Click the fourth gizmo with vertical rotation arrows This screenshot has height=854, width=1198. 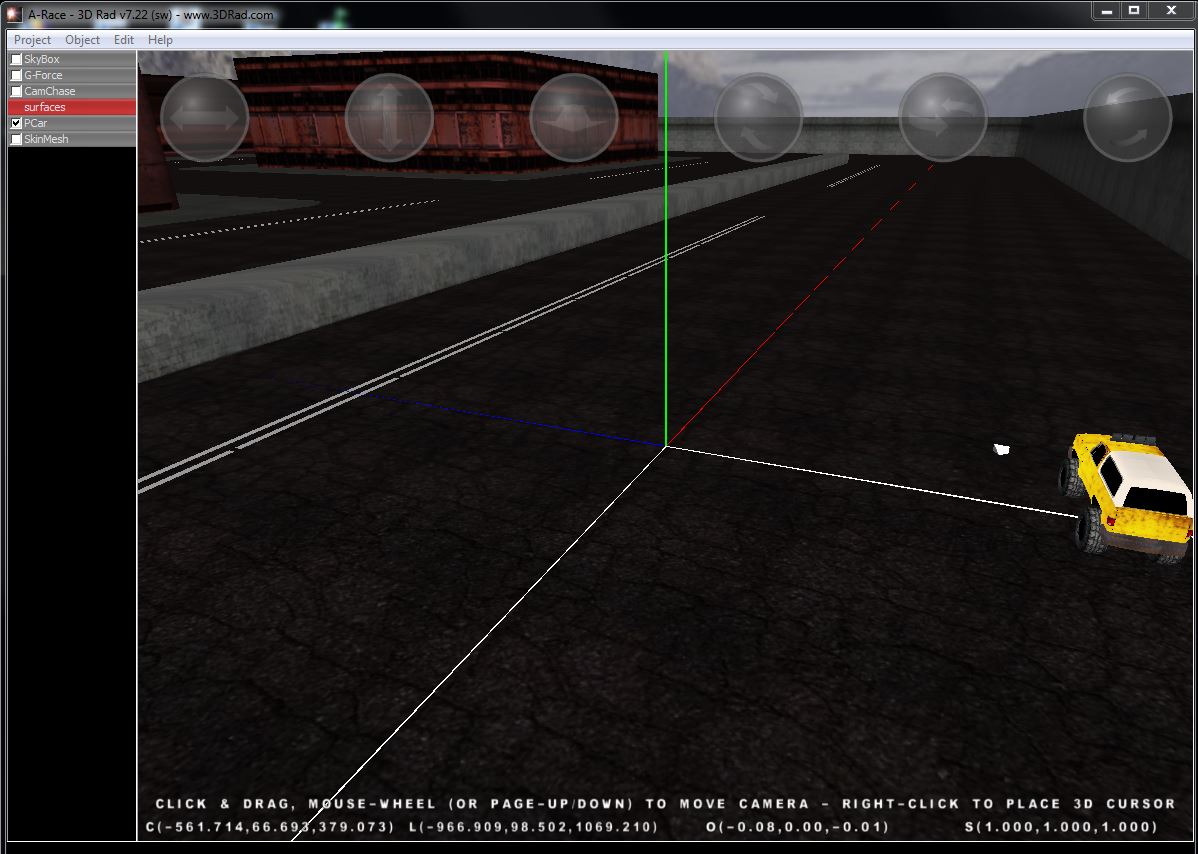(758, 118)
